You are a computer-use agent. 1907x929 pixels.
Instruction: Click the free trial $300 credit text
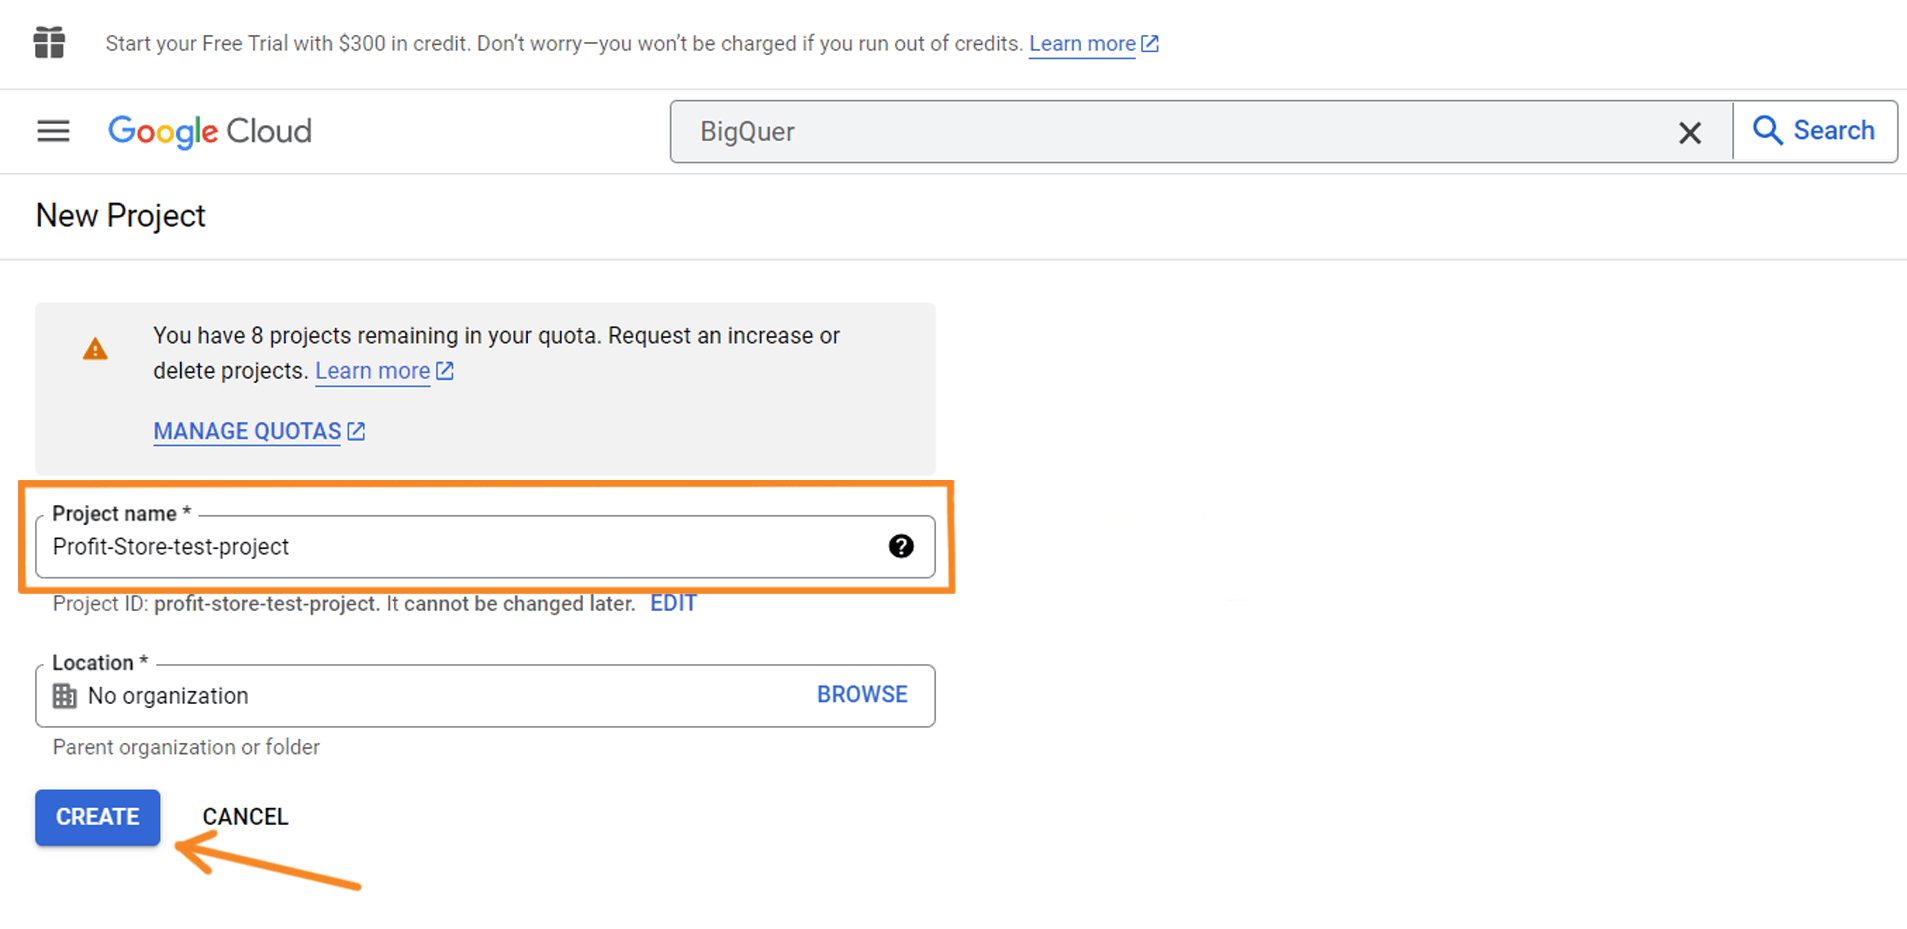pyautogui.click(x=564, y=44)
